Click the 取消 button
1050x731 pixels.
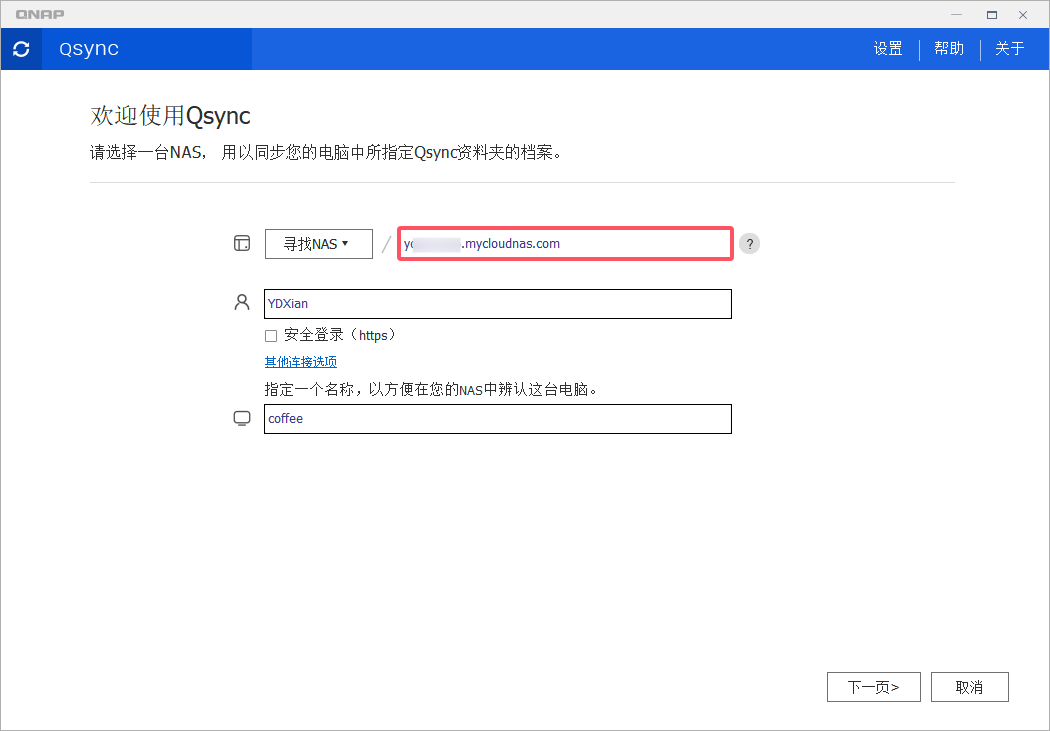(970, 687)
